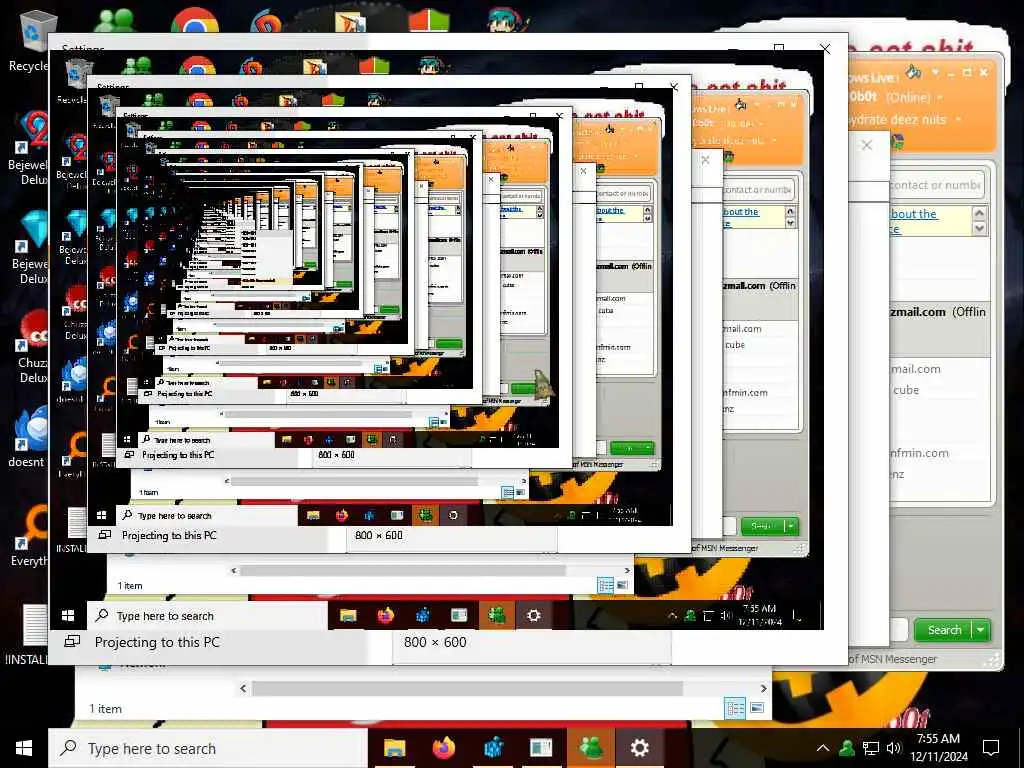
Task: Open the dropdown arrow beside outermost Search button
Action: pyautogui.click(x=981, y=630)
